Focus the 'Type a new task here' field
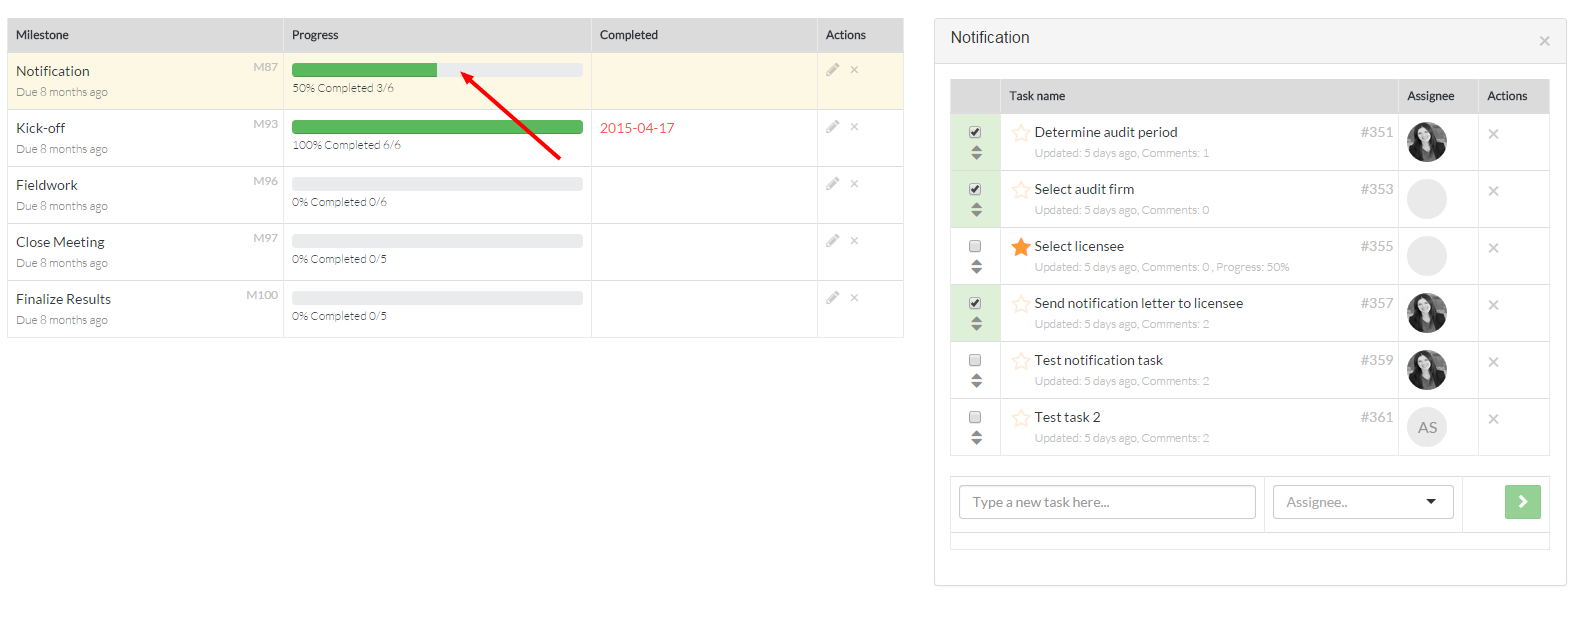 1106,502
